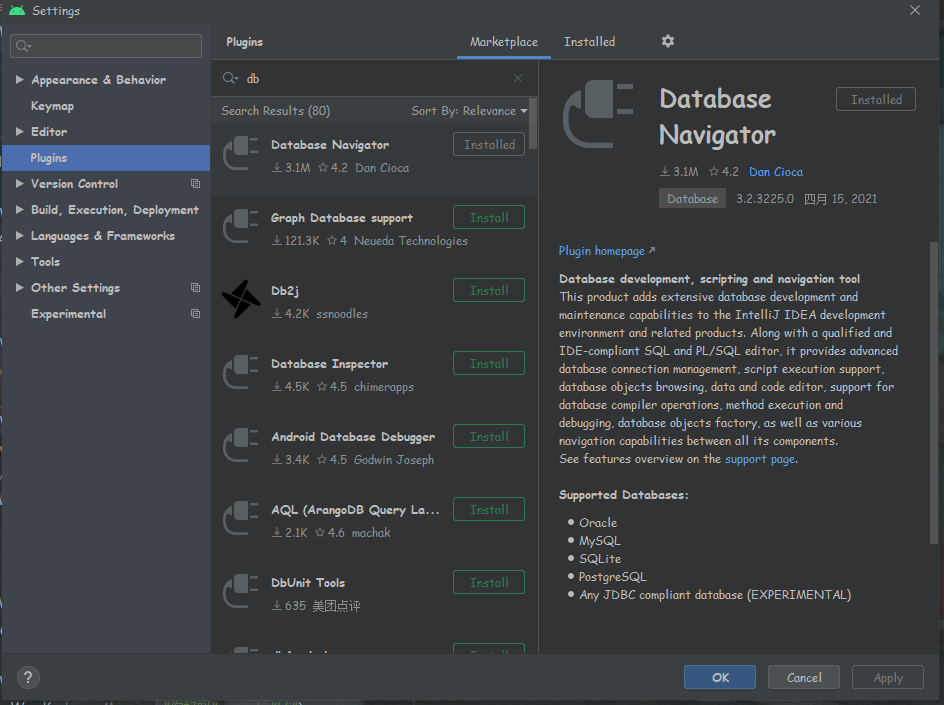
Task: Open the Sort By: Relevance dropdown
Action: coord(469,111)
